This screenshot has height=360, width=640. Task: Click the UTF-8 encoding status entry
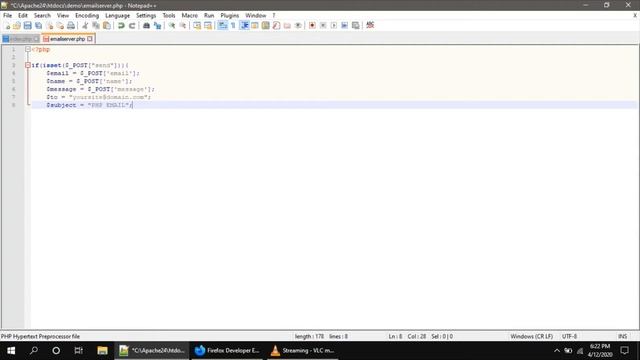(x=569, y=337)
